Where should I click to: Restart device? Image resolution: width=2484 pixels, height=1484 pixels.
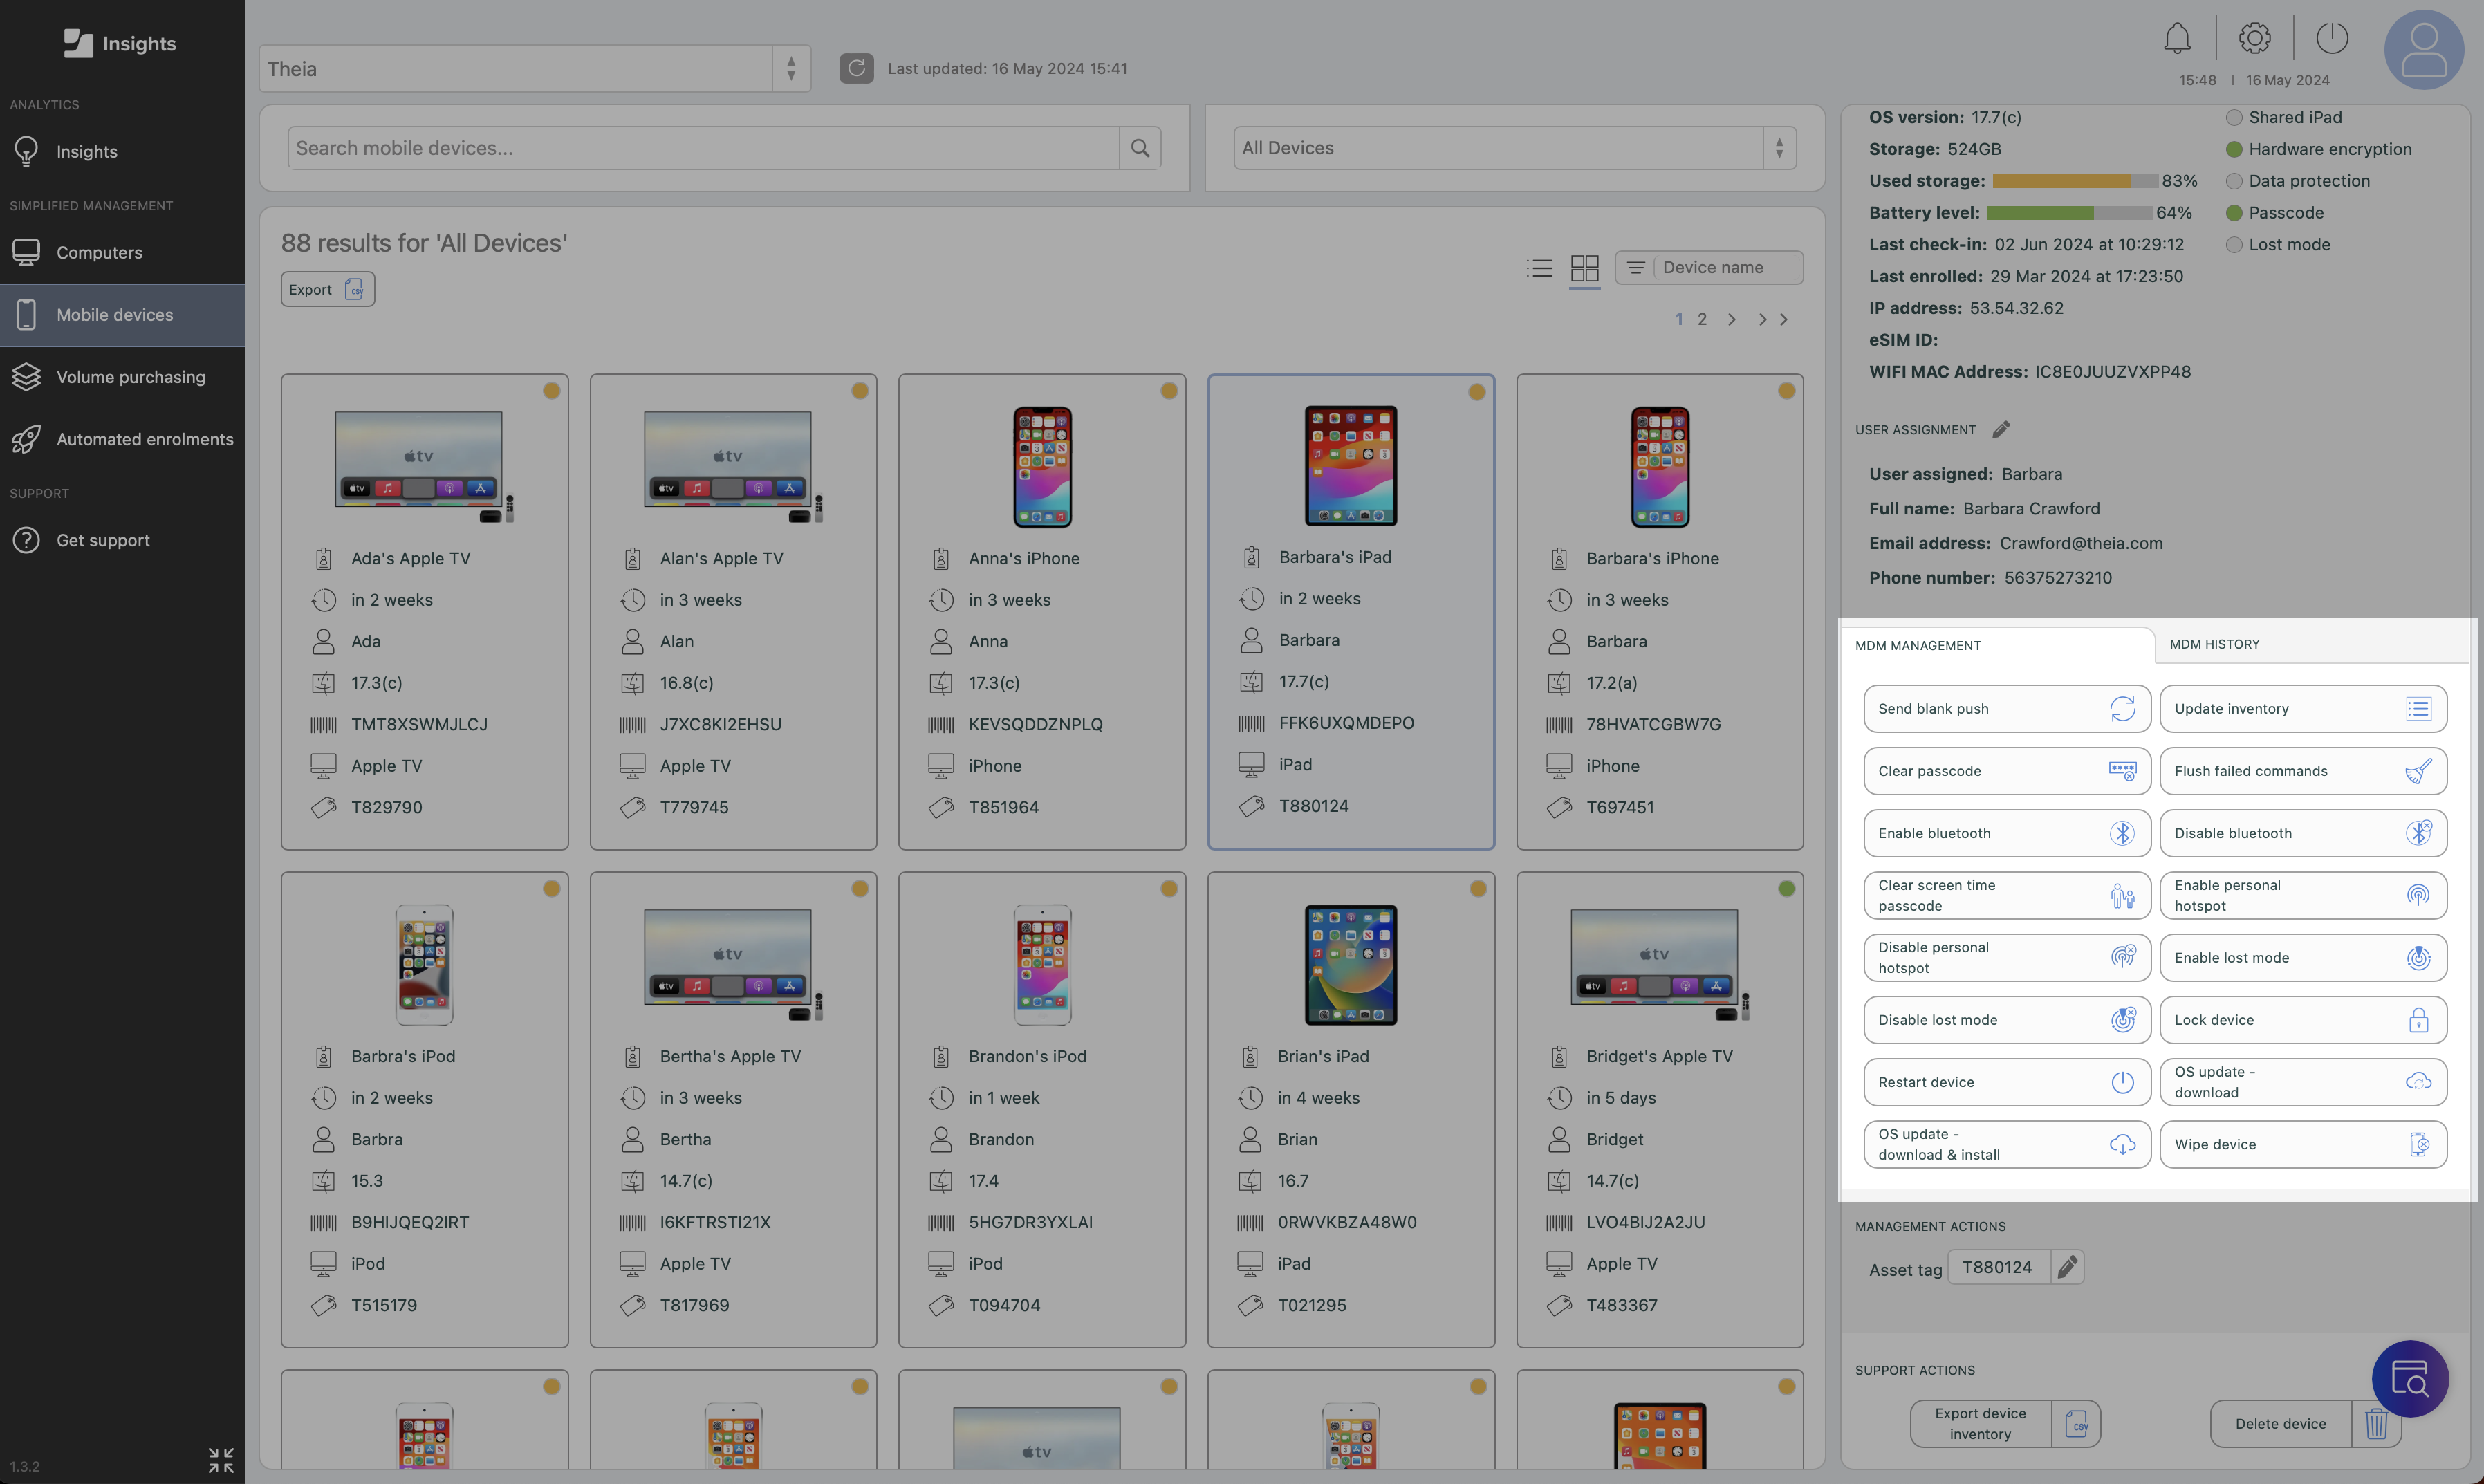(x=2007, y=1082)
